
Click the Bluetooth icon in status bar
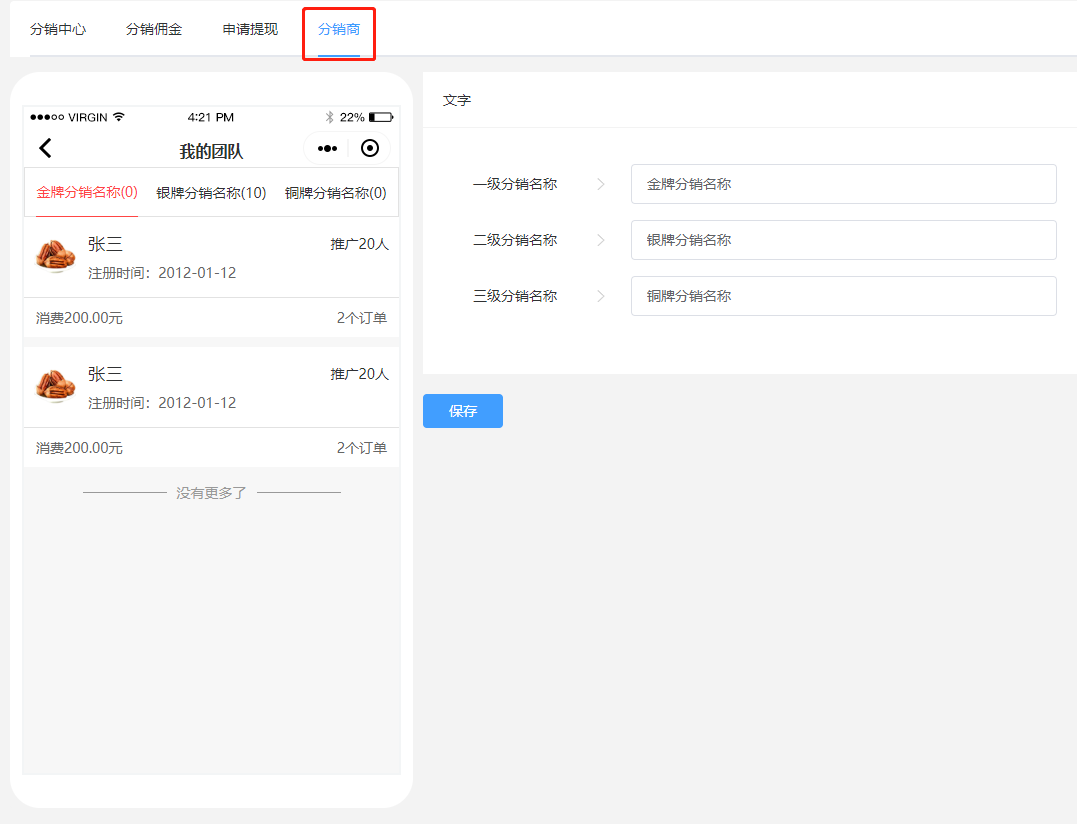329,117
